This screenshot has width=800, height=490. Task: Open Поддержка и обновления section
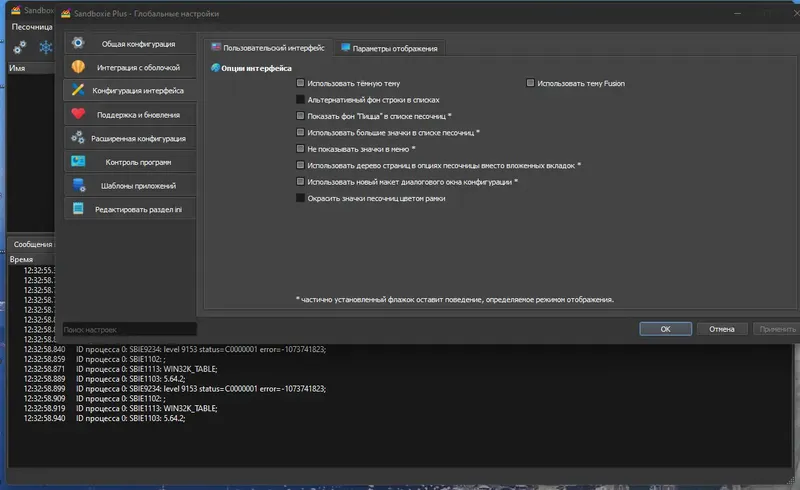pos(130,114)
